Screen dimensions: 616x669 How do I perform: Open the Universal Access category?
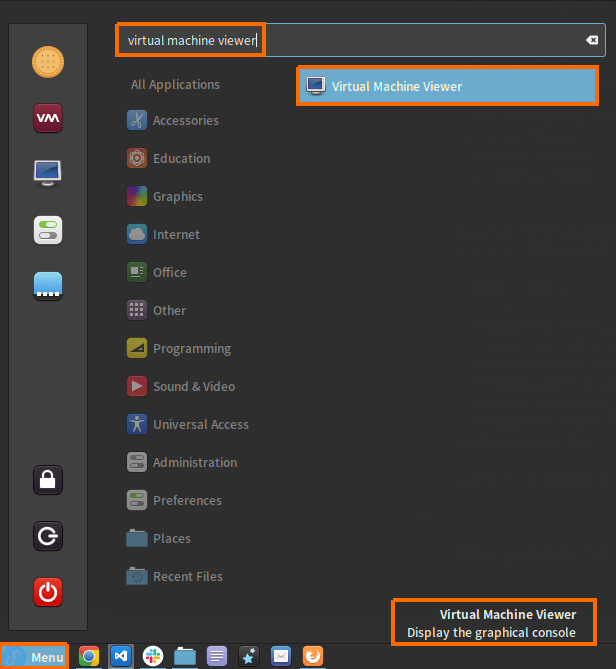[x=188, y=424]
